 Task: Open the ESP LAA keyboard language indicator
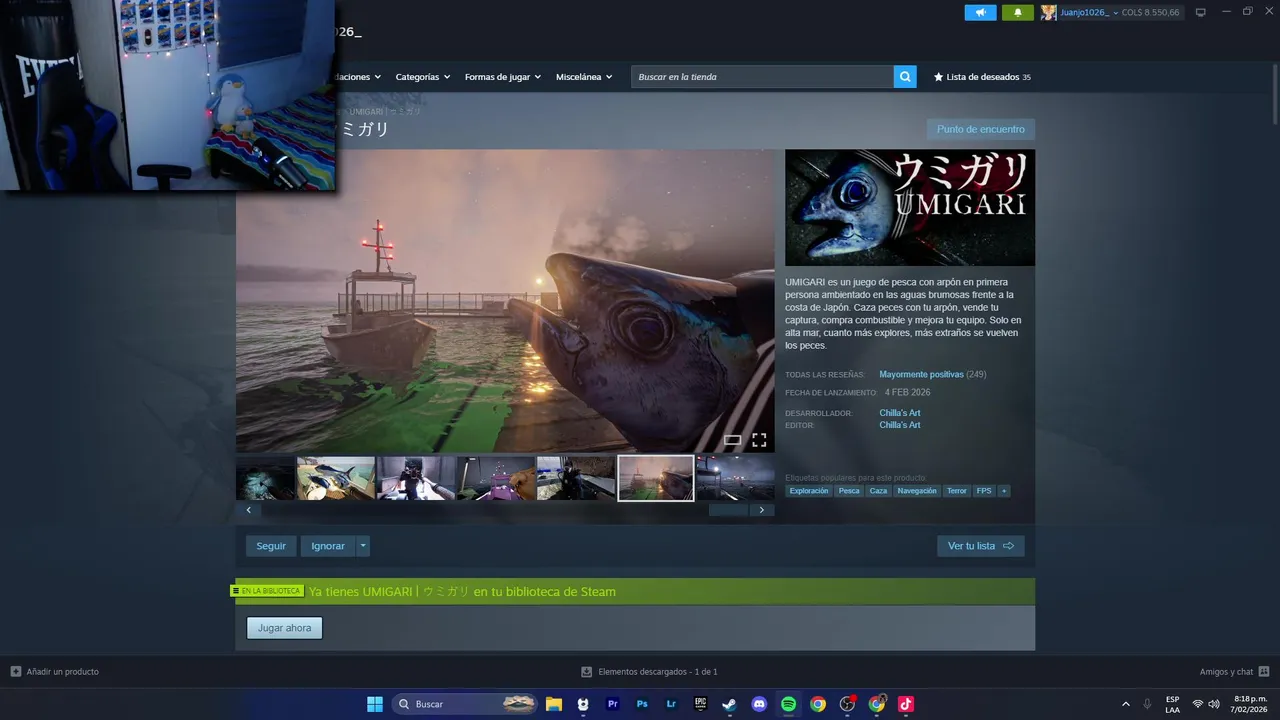click(1172, 704)
